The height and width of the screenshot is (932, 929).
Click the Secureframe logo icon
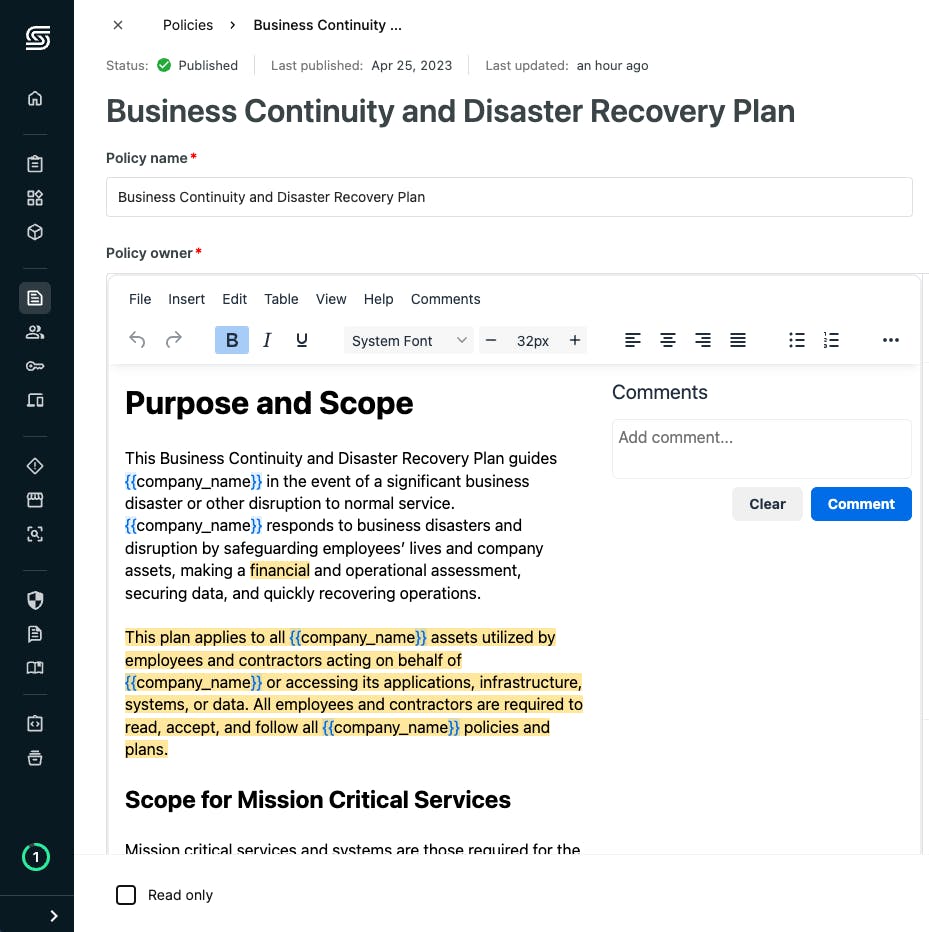(37, 38)
